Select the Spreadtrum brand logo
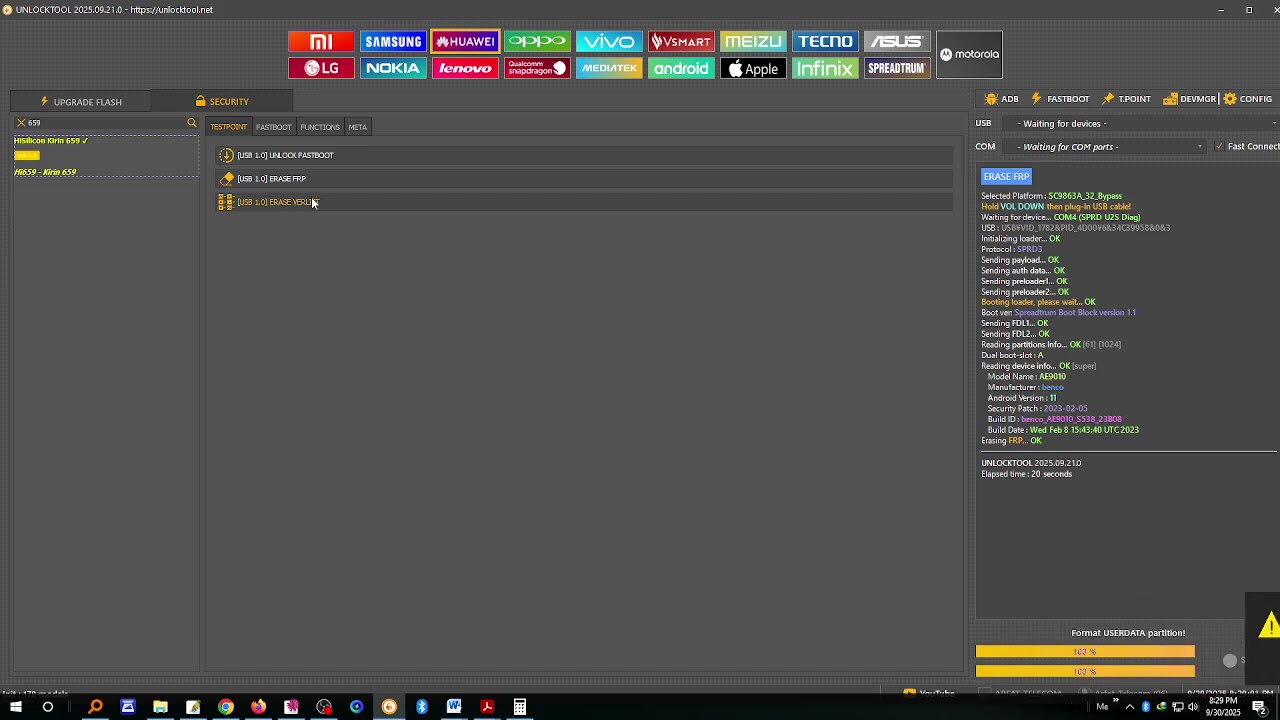Screen dimensions: 1280x720 pos(897,68)
